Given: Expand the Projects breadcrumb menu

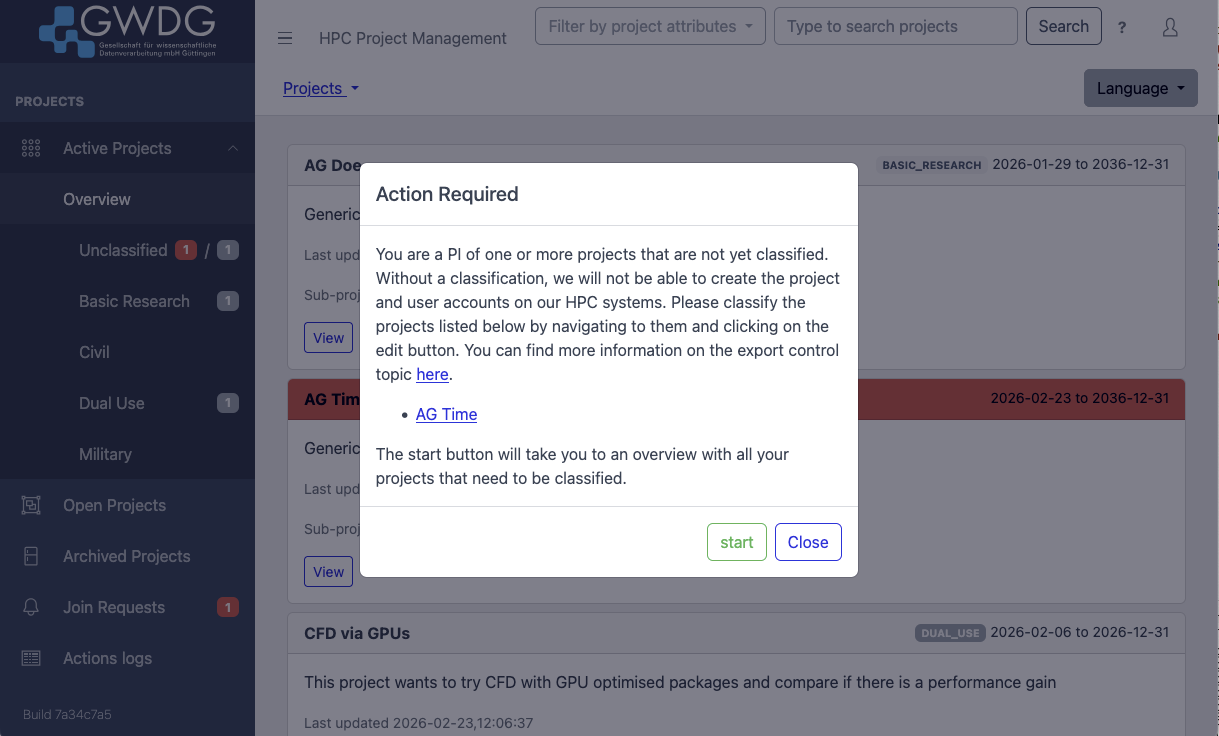Looking at the screenshot, I should coord(320,88).
